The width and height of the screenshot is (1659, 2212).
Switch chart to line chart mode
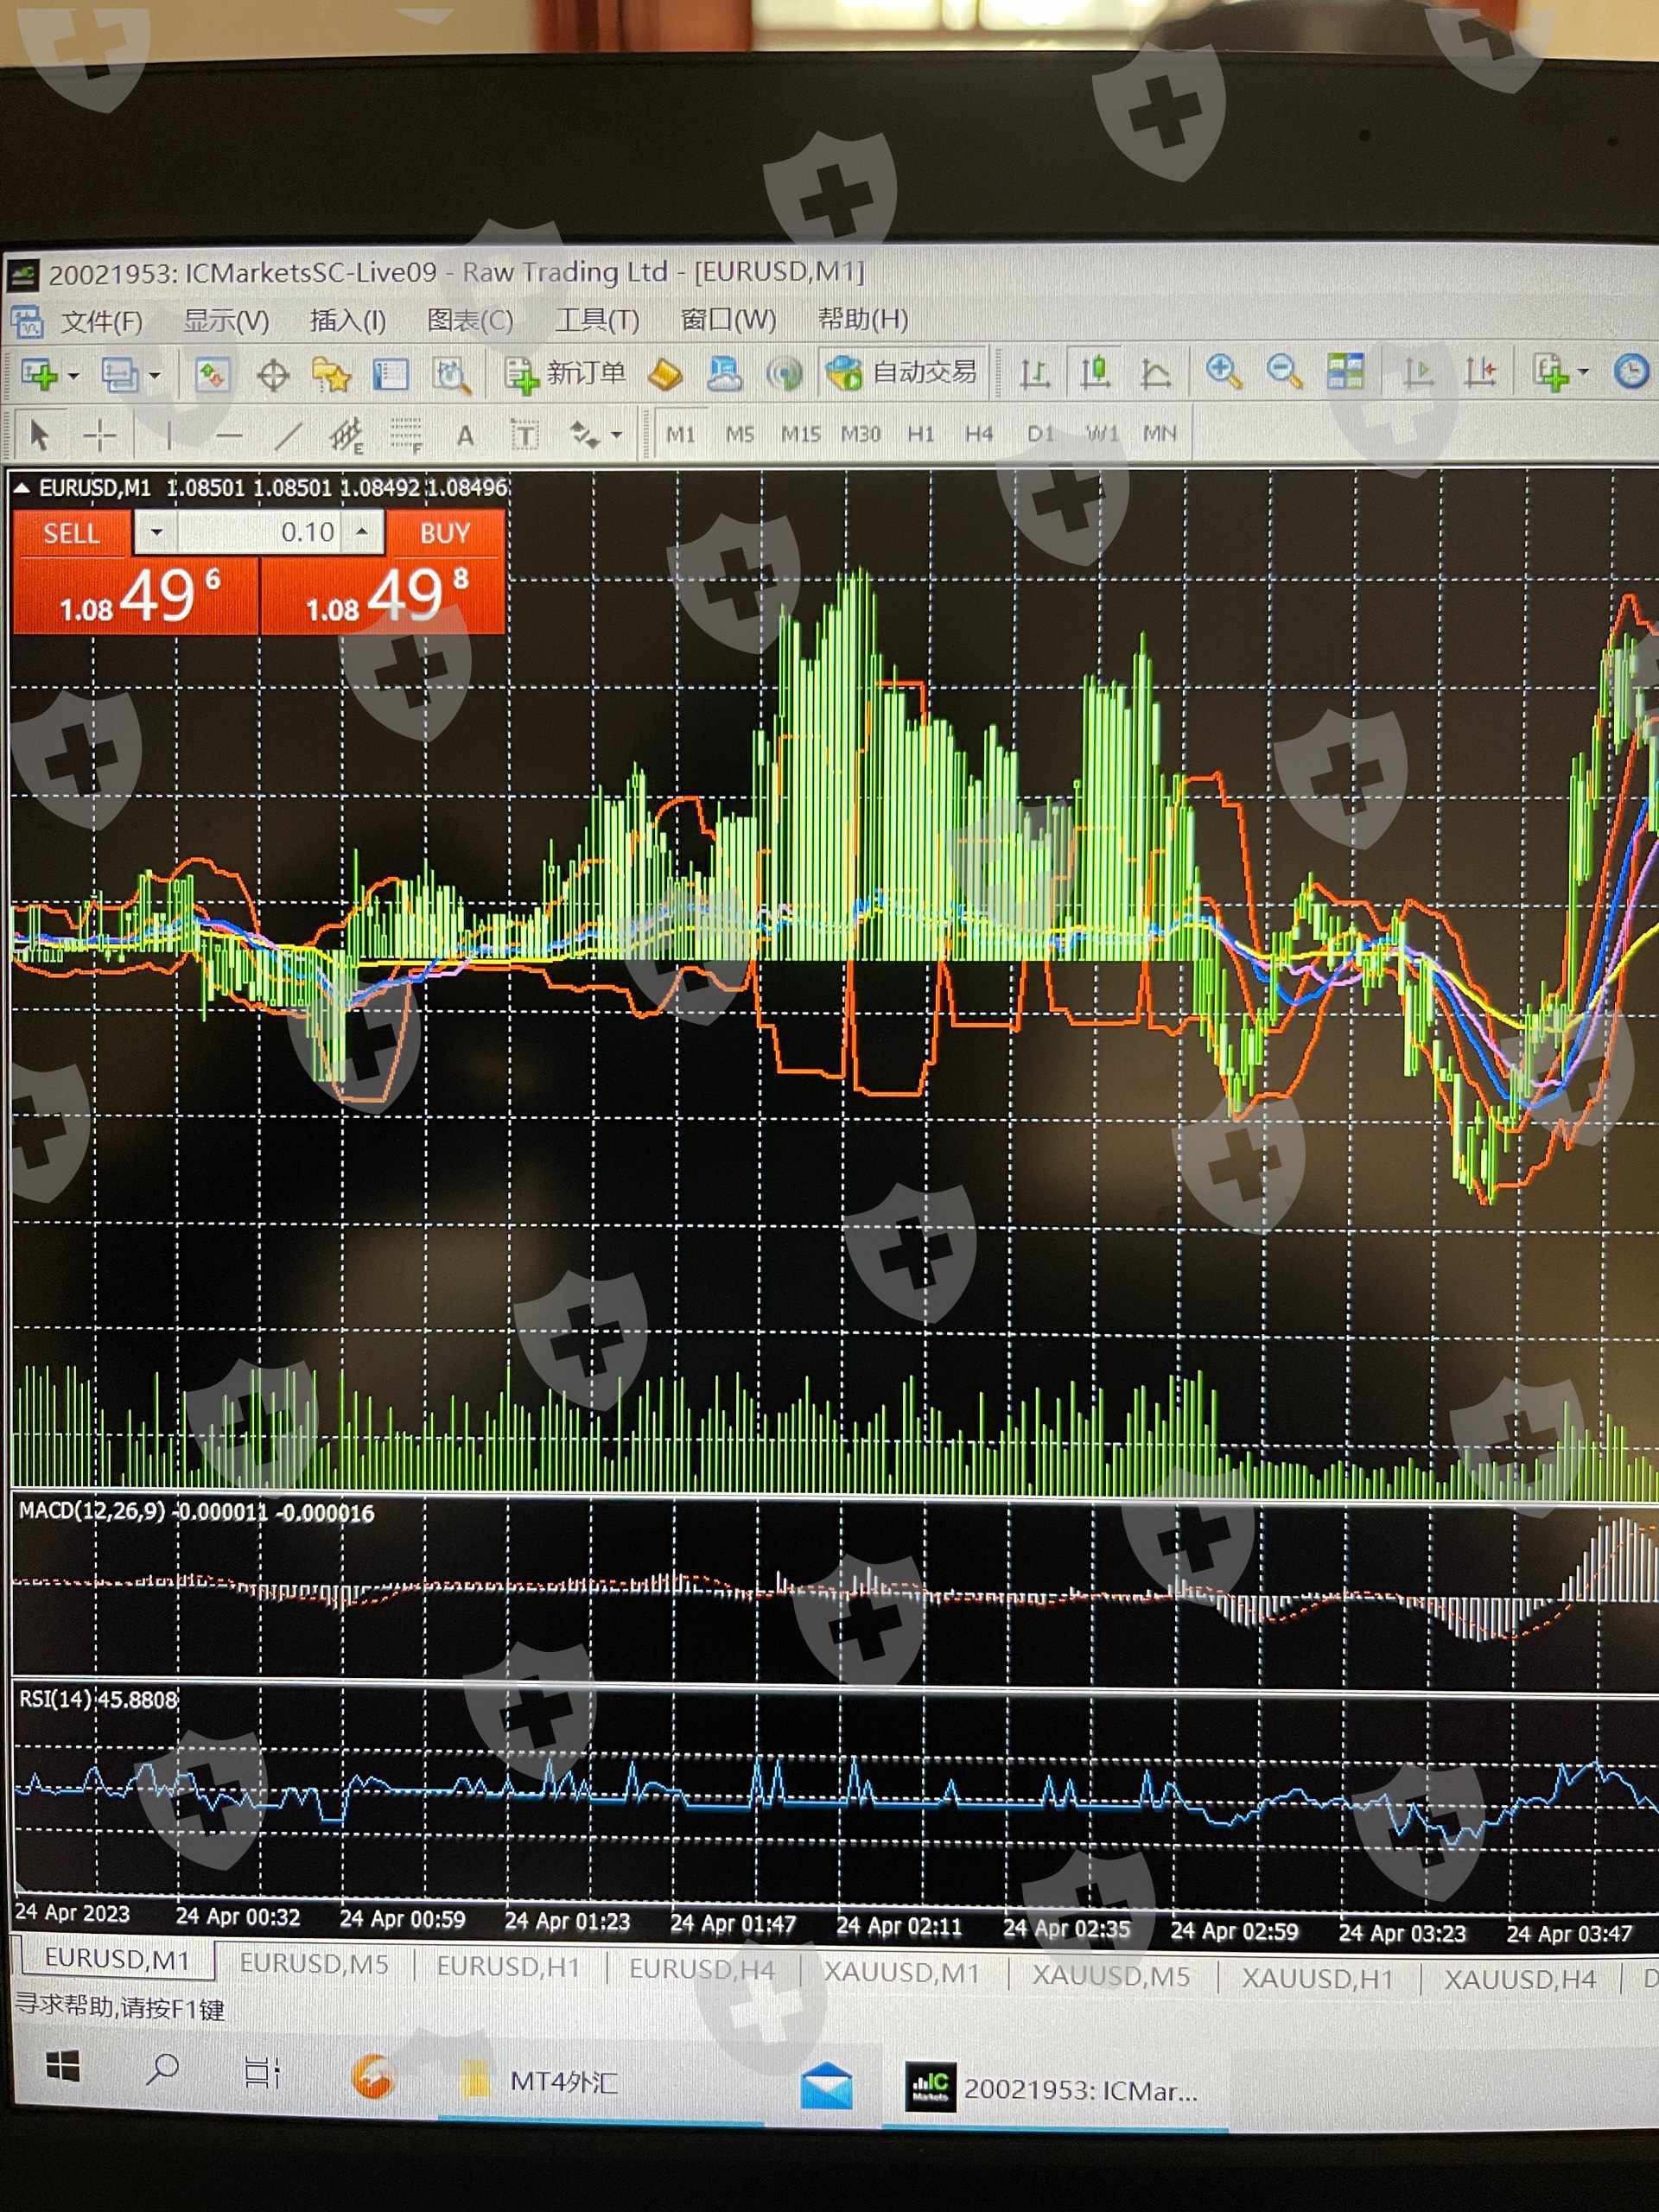[x=1155, y=373]
